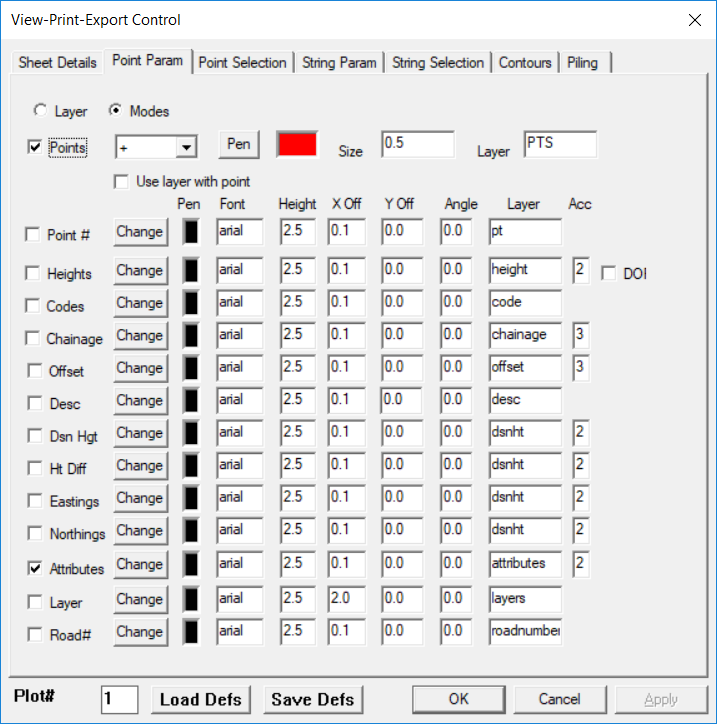Image resolution: width=717 pixels, height=724 pixels.
Task: Disable the Attributes checkbox
Action: point(34,568)
